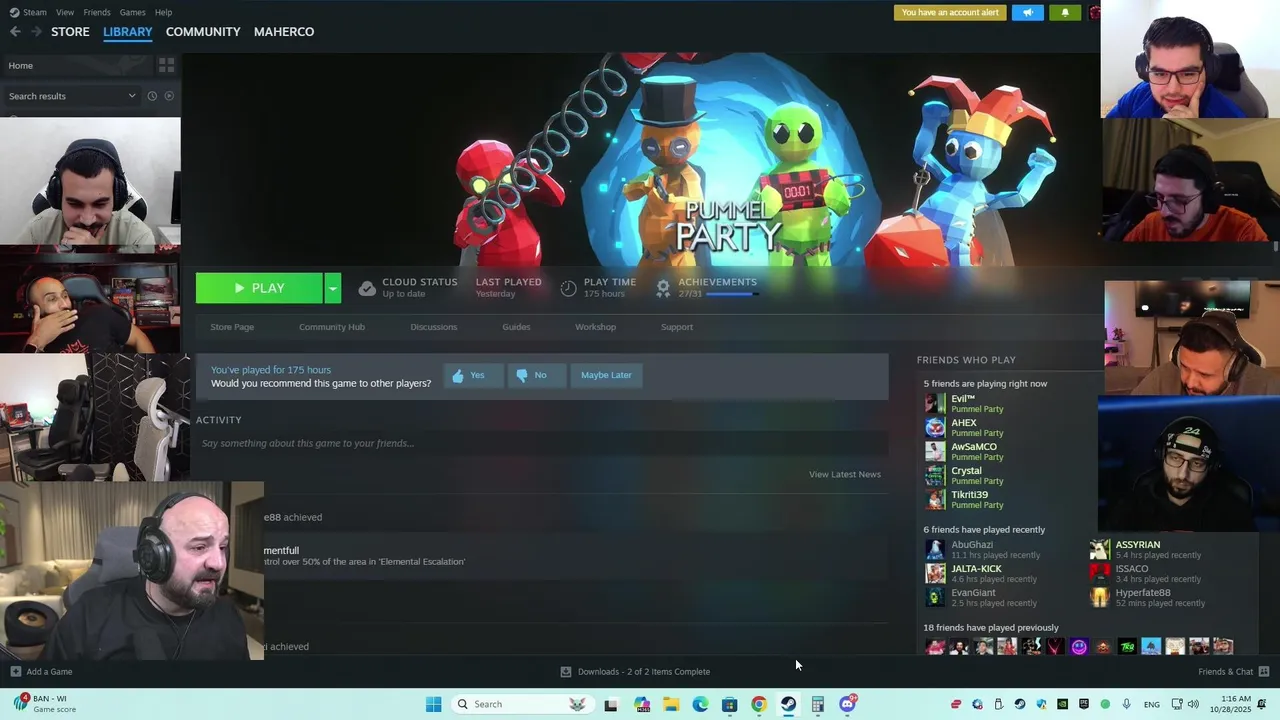This screenshot has width=1280, height=720.
Task: Open the Steam taskbar icon
Action: tap(788, 704)
